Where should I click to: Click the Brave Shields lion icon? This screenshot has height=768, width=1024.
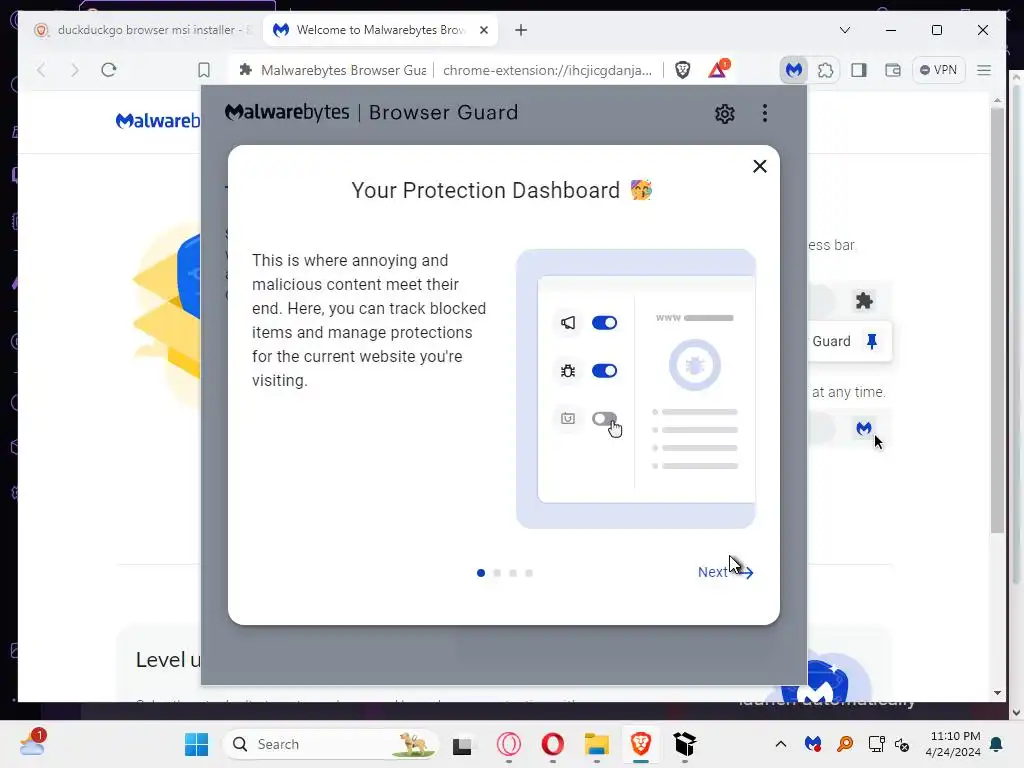pyautogui.click(x=682, y=70)
